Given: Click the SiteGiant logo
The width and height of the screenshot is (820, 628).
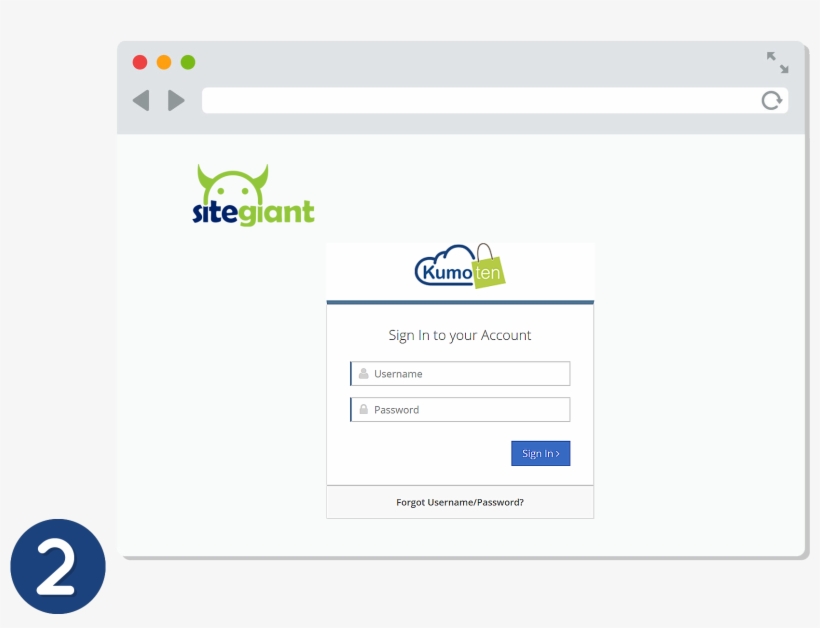Looking at the screenshot, I should point(254,195).
